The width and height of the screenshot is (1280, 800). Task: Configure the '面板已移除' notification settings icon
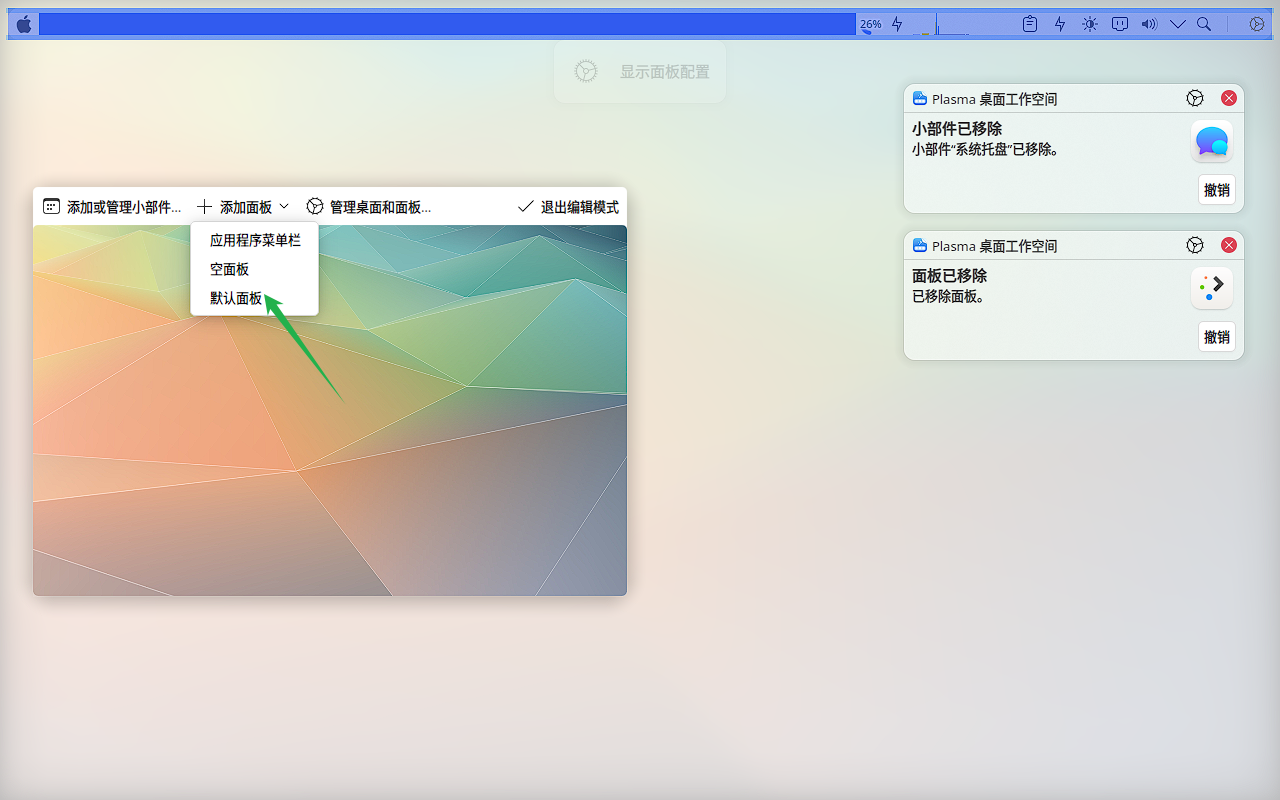pos(1194,245)
